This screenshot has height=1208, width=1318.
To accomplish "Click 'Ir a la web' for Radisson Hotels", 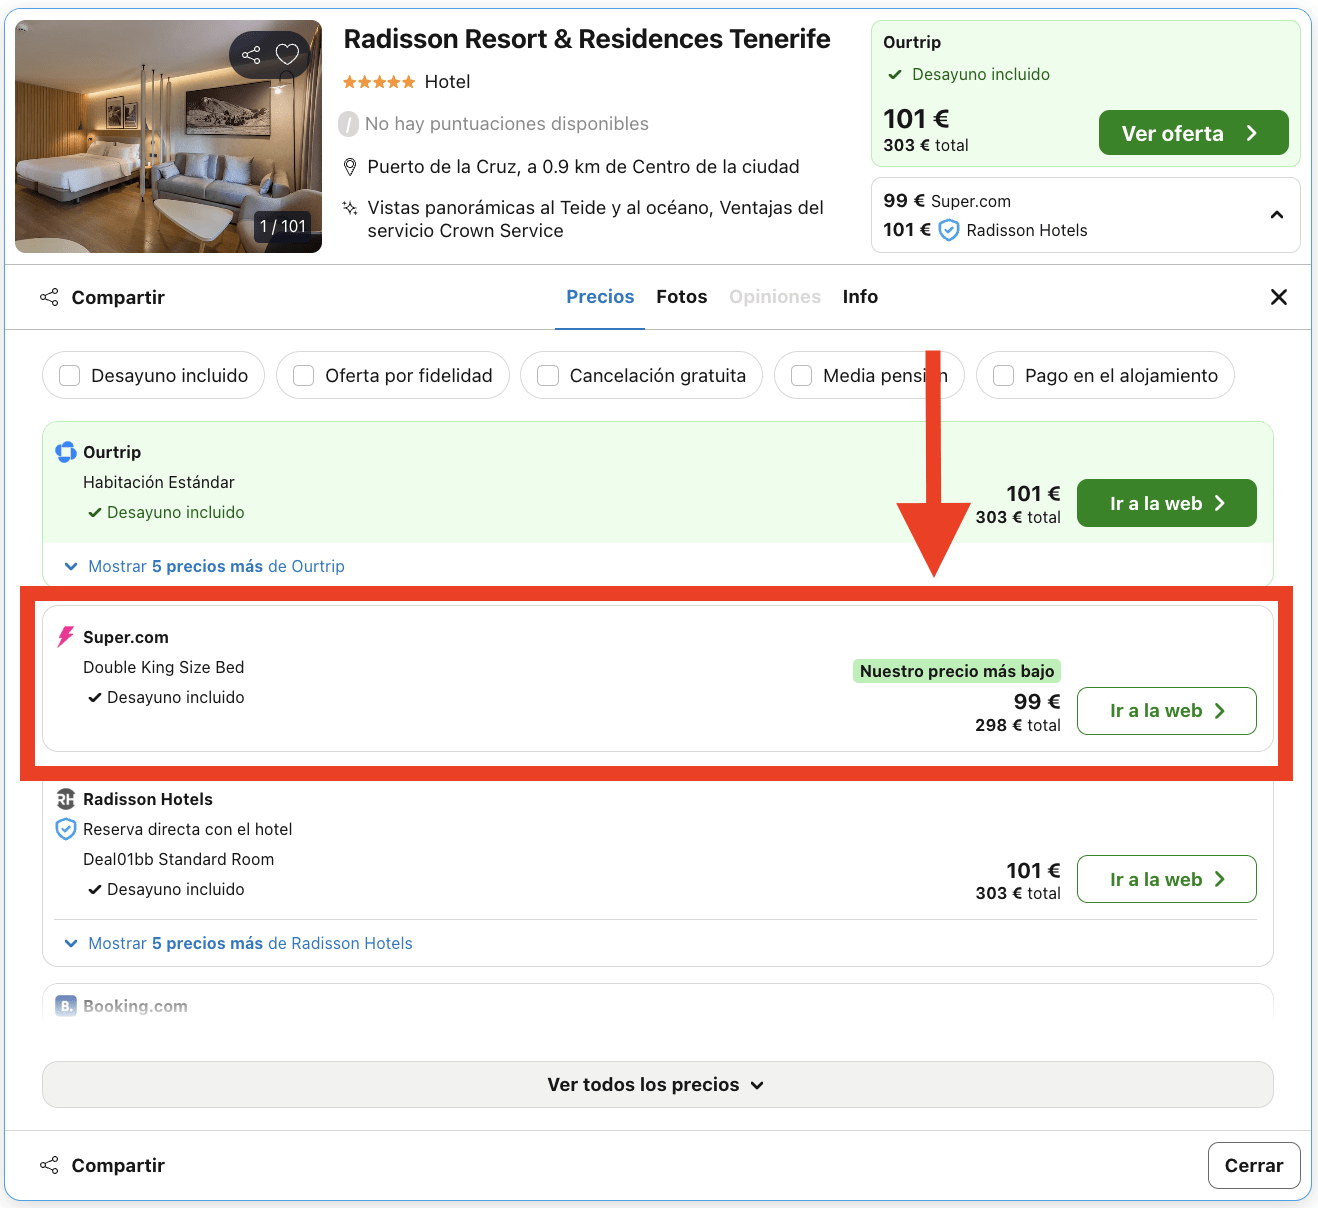I will point(1166,879).
